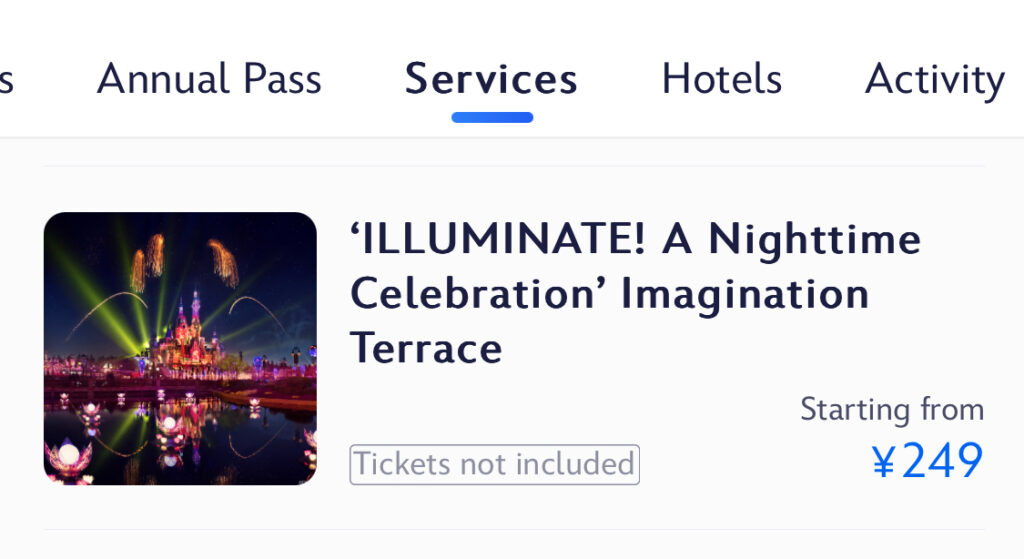Switch to the Annual Pass tab
Image resolution: width=1024 pixels, height=559 pixels.
[x=209, y=79]
